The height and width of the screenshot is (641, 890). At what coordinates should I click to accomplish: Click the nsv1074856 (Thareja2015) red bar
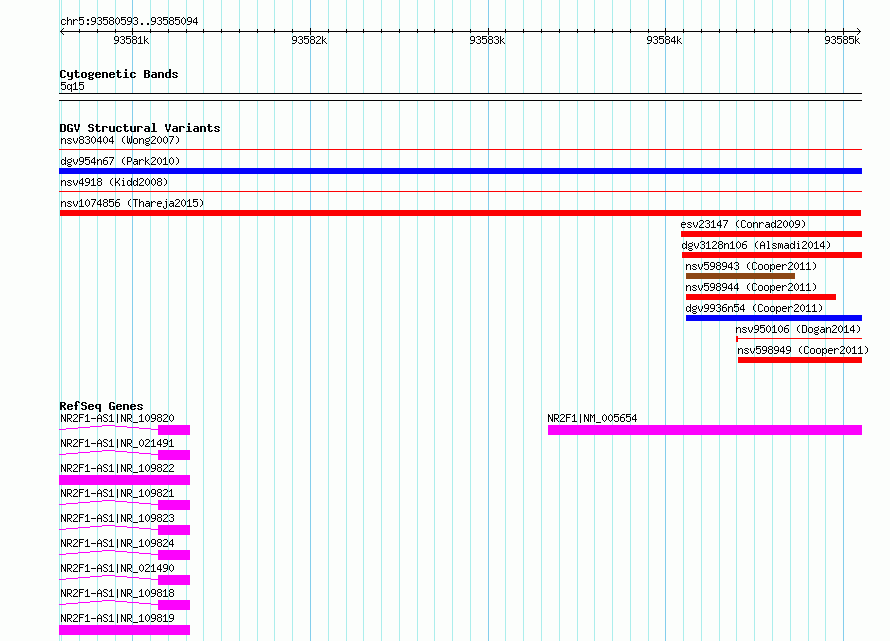pos(460,213)
